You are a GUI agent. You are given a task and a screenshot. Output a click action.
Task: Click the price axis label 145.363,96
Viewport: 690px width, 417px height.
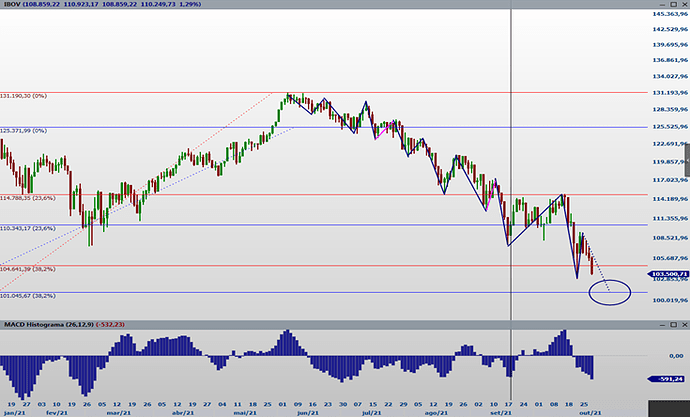[x=670, y=14]
